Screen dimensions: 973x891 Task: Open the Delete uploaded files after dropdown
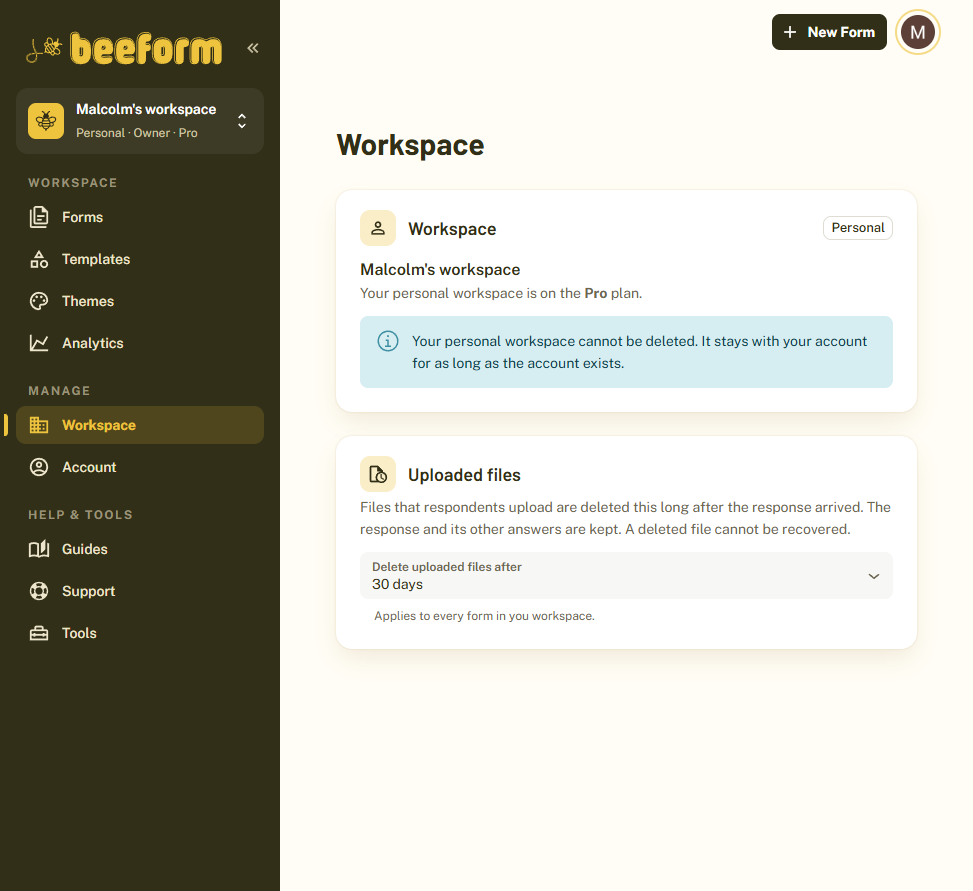pos(626,576)
